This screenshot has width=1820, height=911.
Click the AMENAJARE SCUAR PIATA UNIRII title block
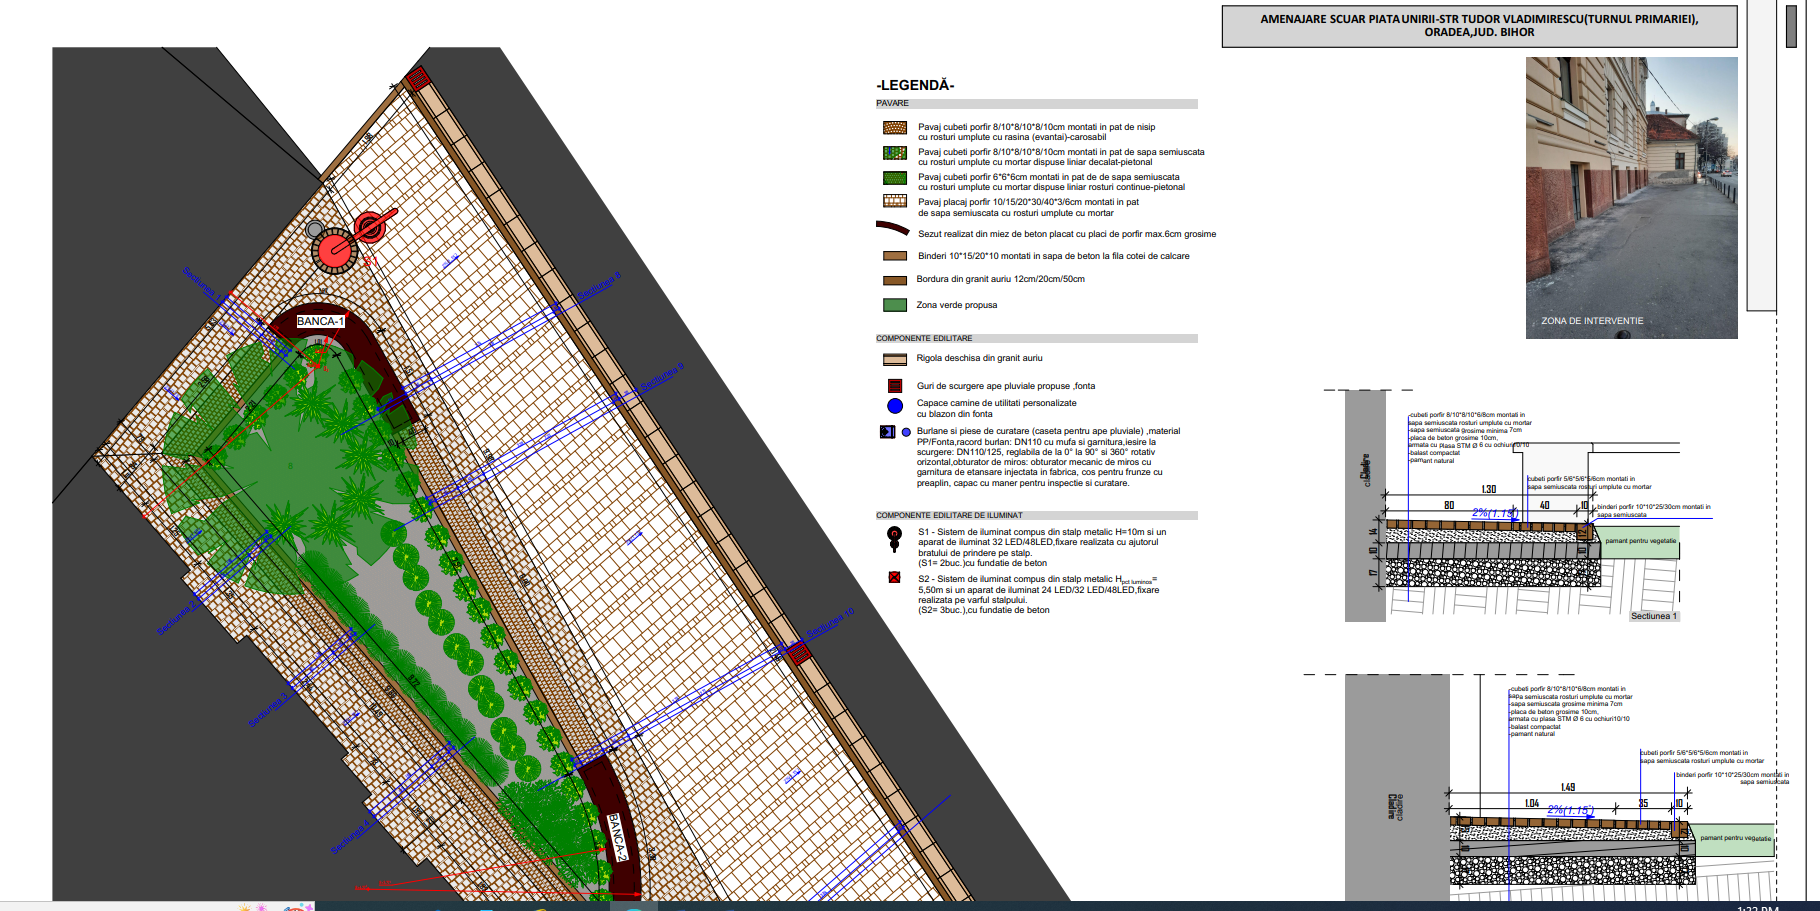(x=1479, y=26)
